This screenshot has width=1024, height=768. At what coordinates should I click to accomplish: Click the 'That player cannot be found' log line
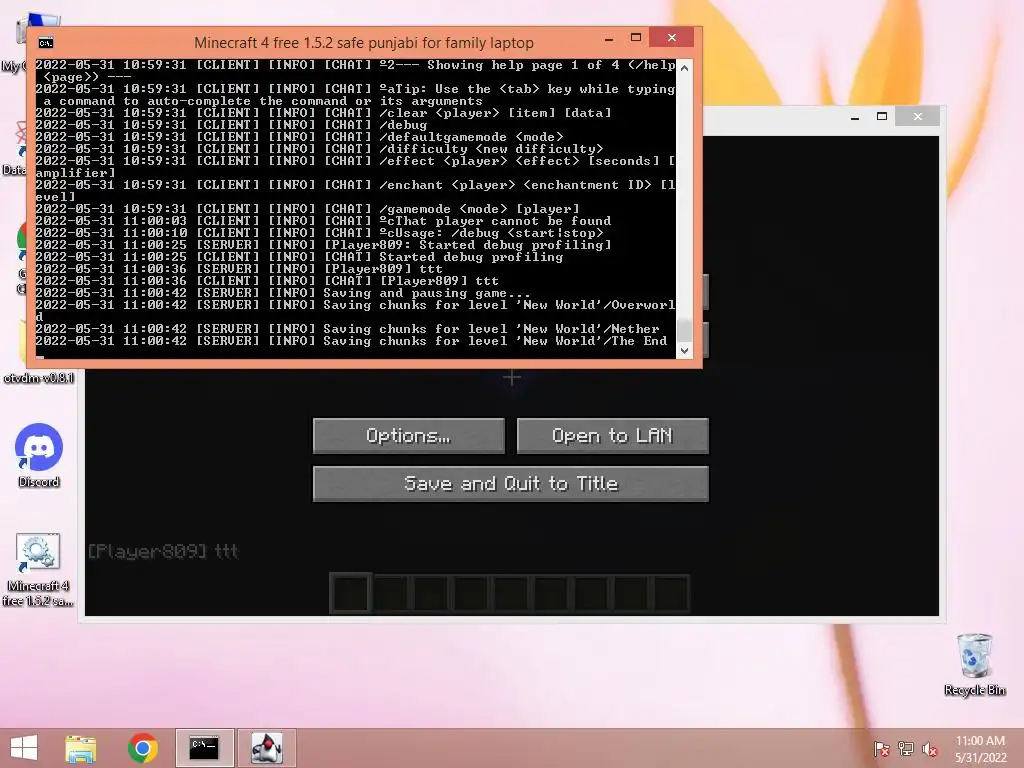(x=323, y=221)
